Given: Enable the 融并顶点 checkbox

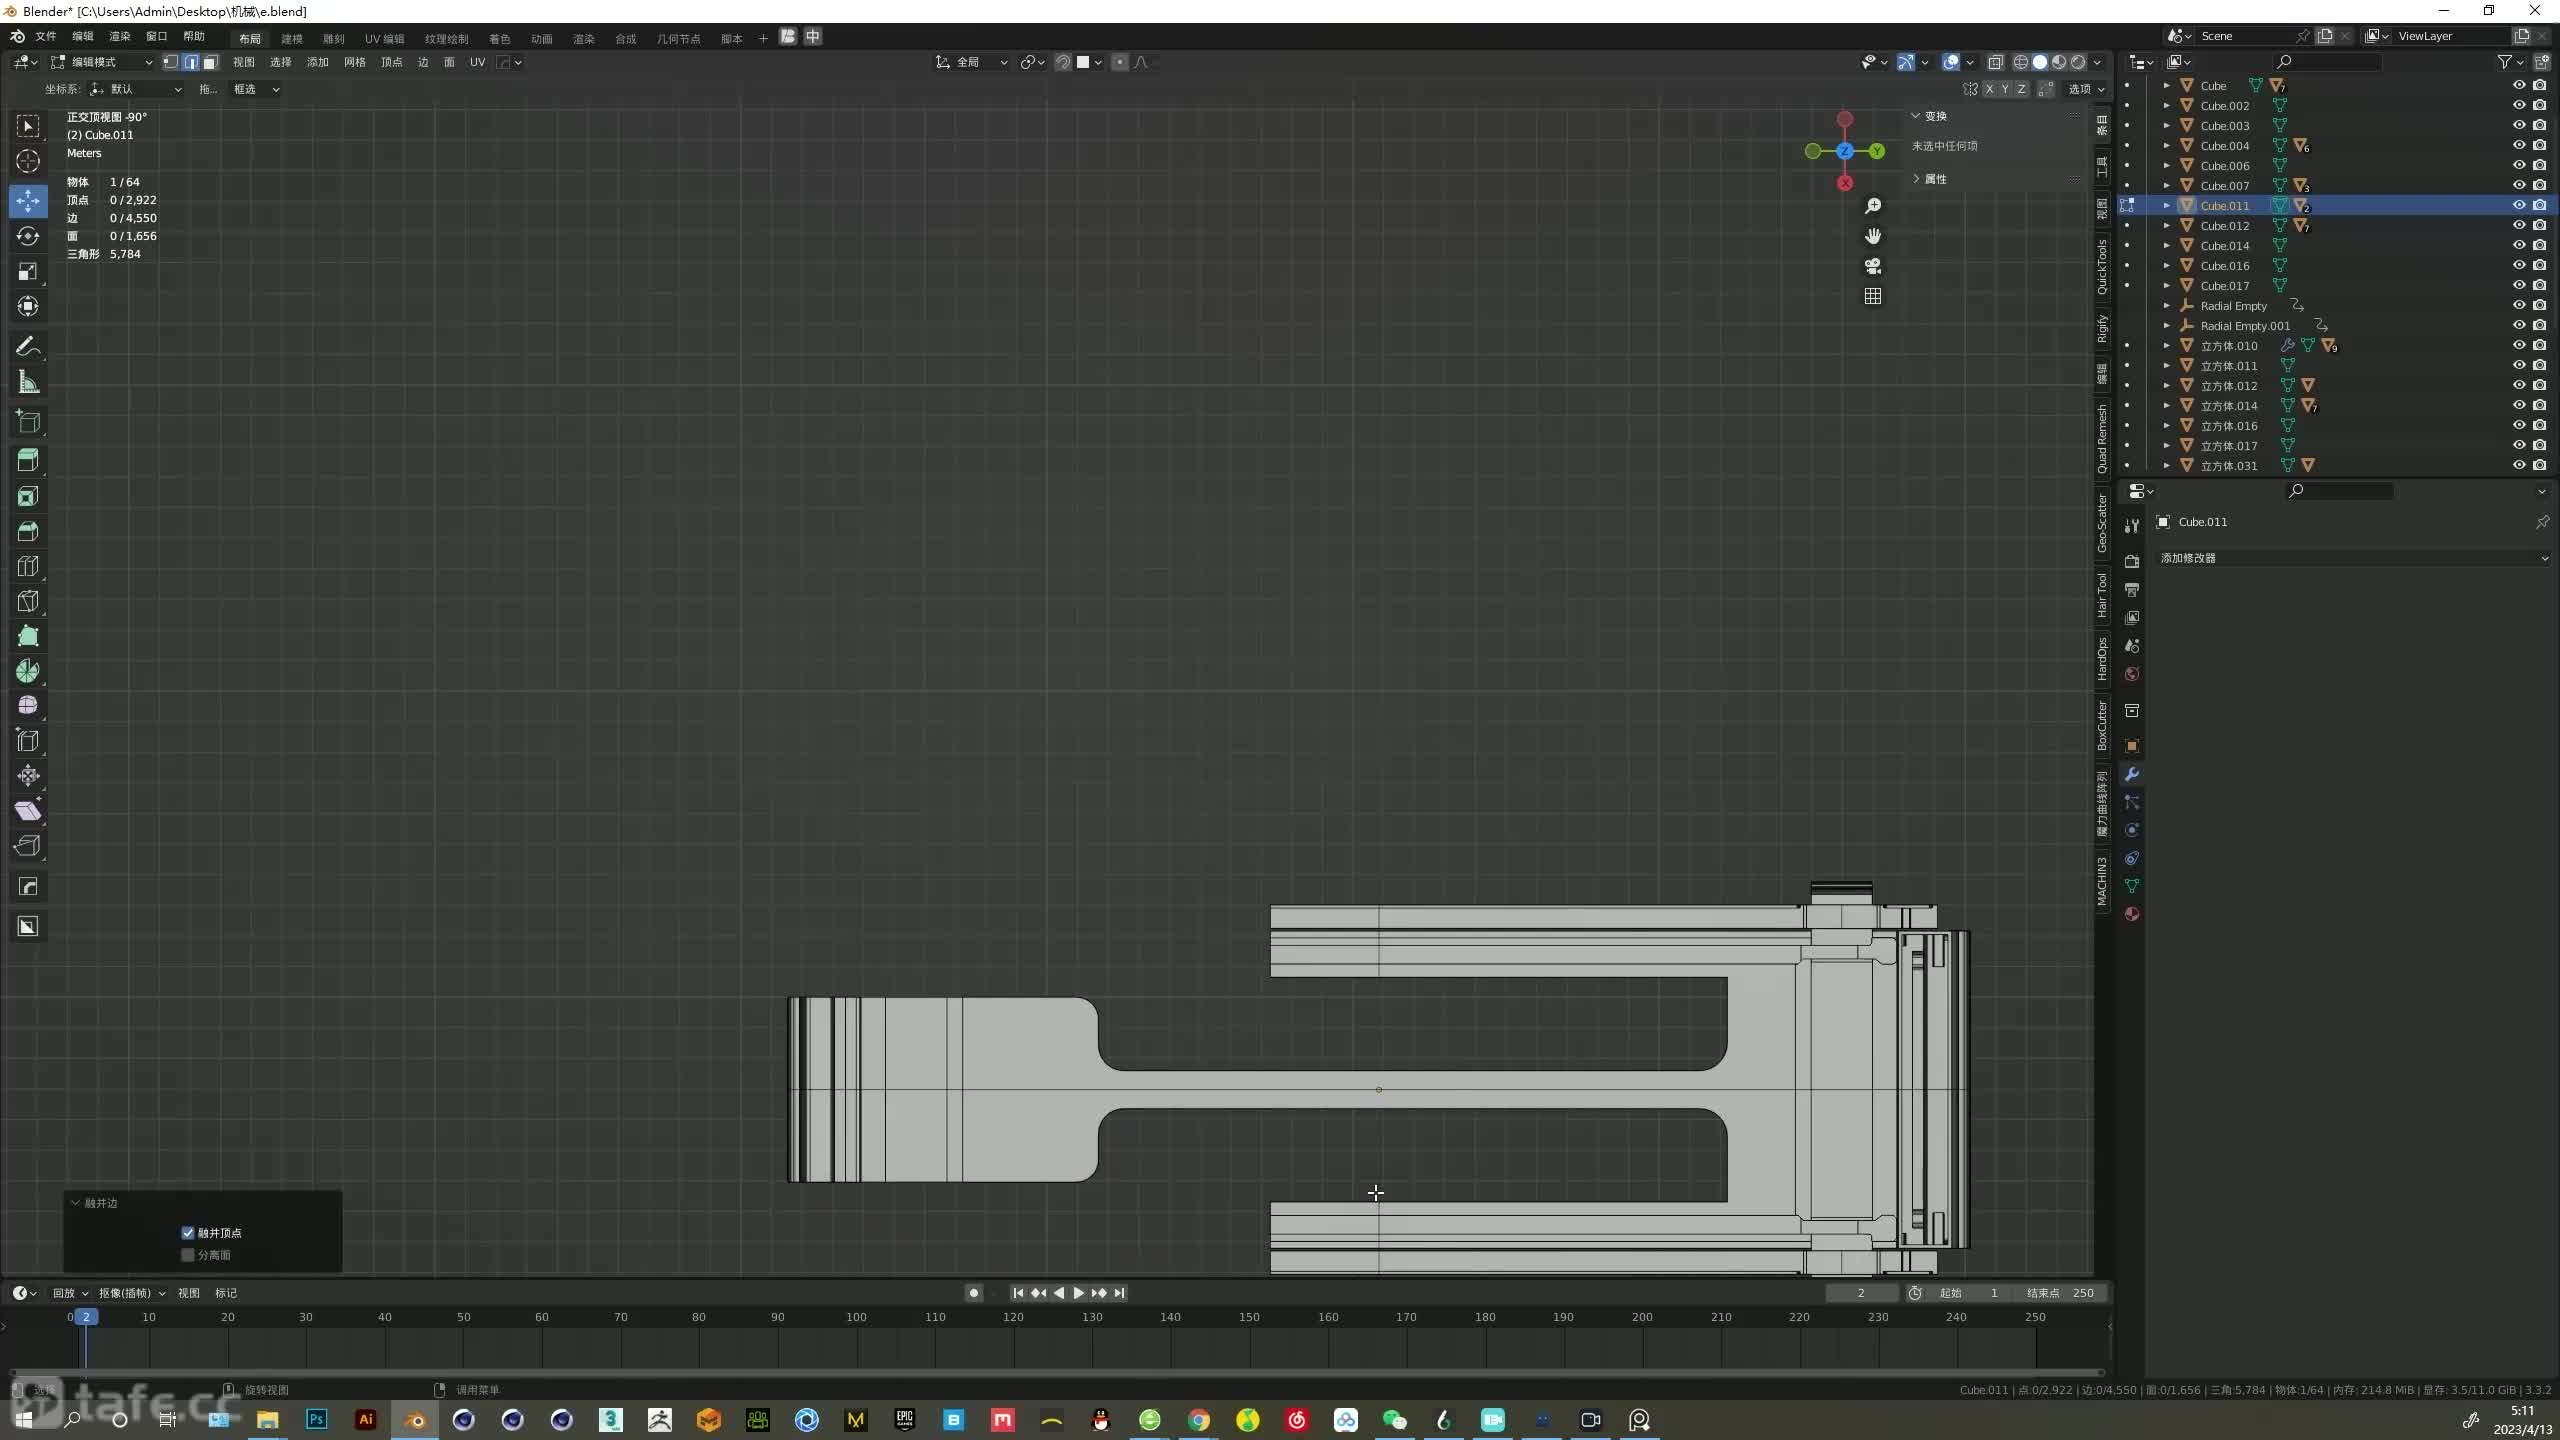Looking at the screenshot, I should click(188, 1233).
